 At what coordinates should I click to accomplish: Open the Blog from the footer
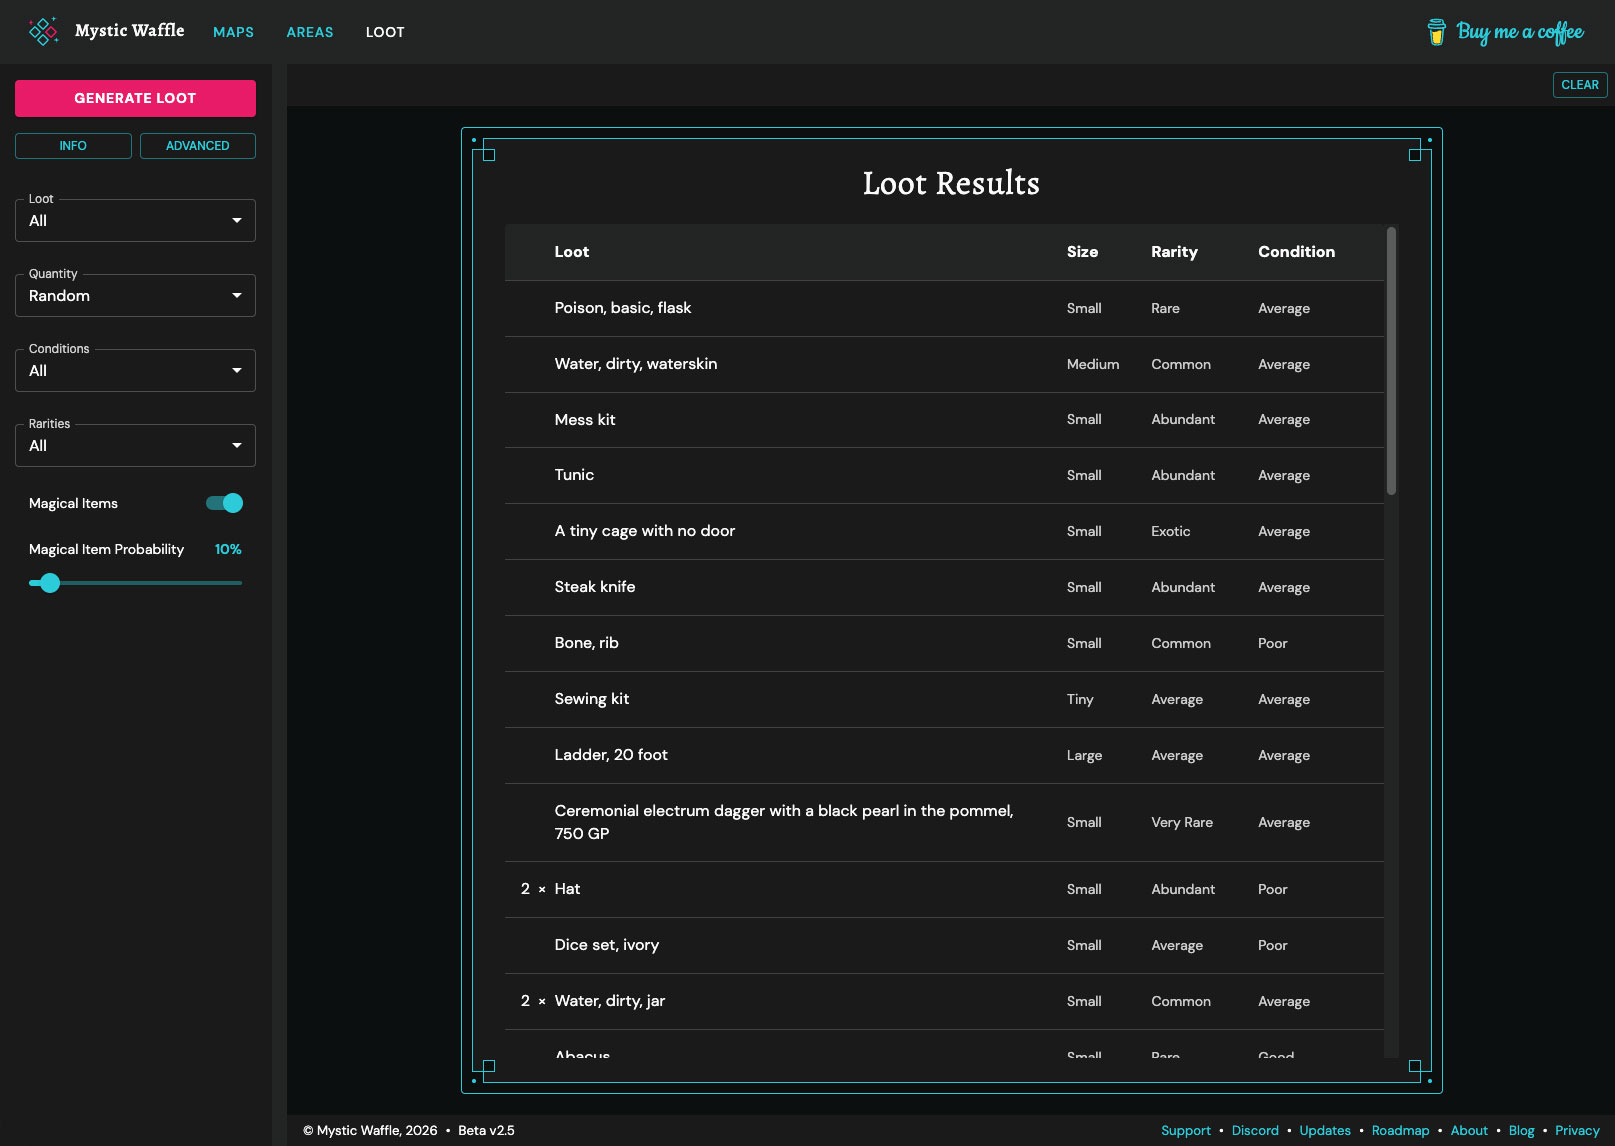[x=1521, y=1130]
